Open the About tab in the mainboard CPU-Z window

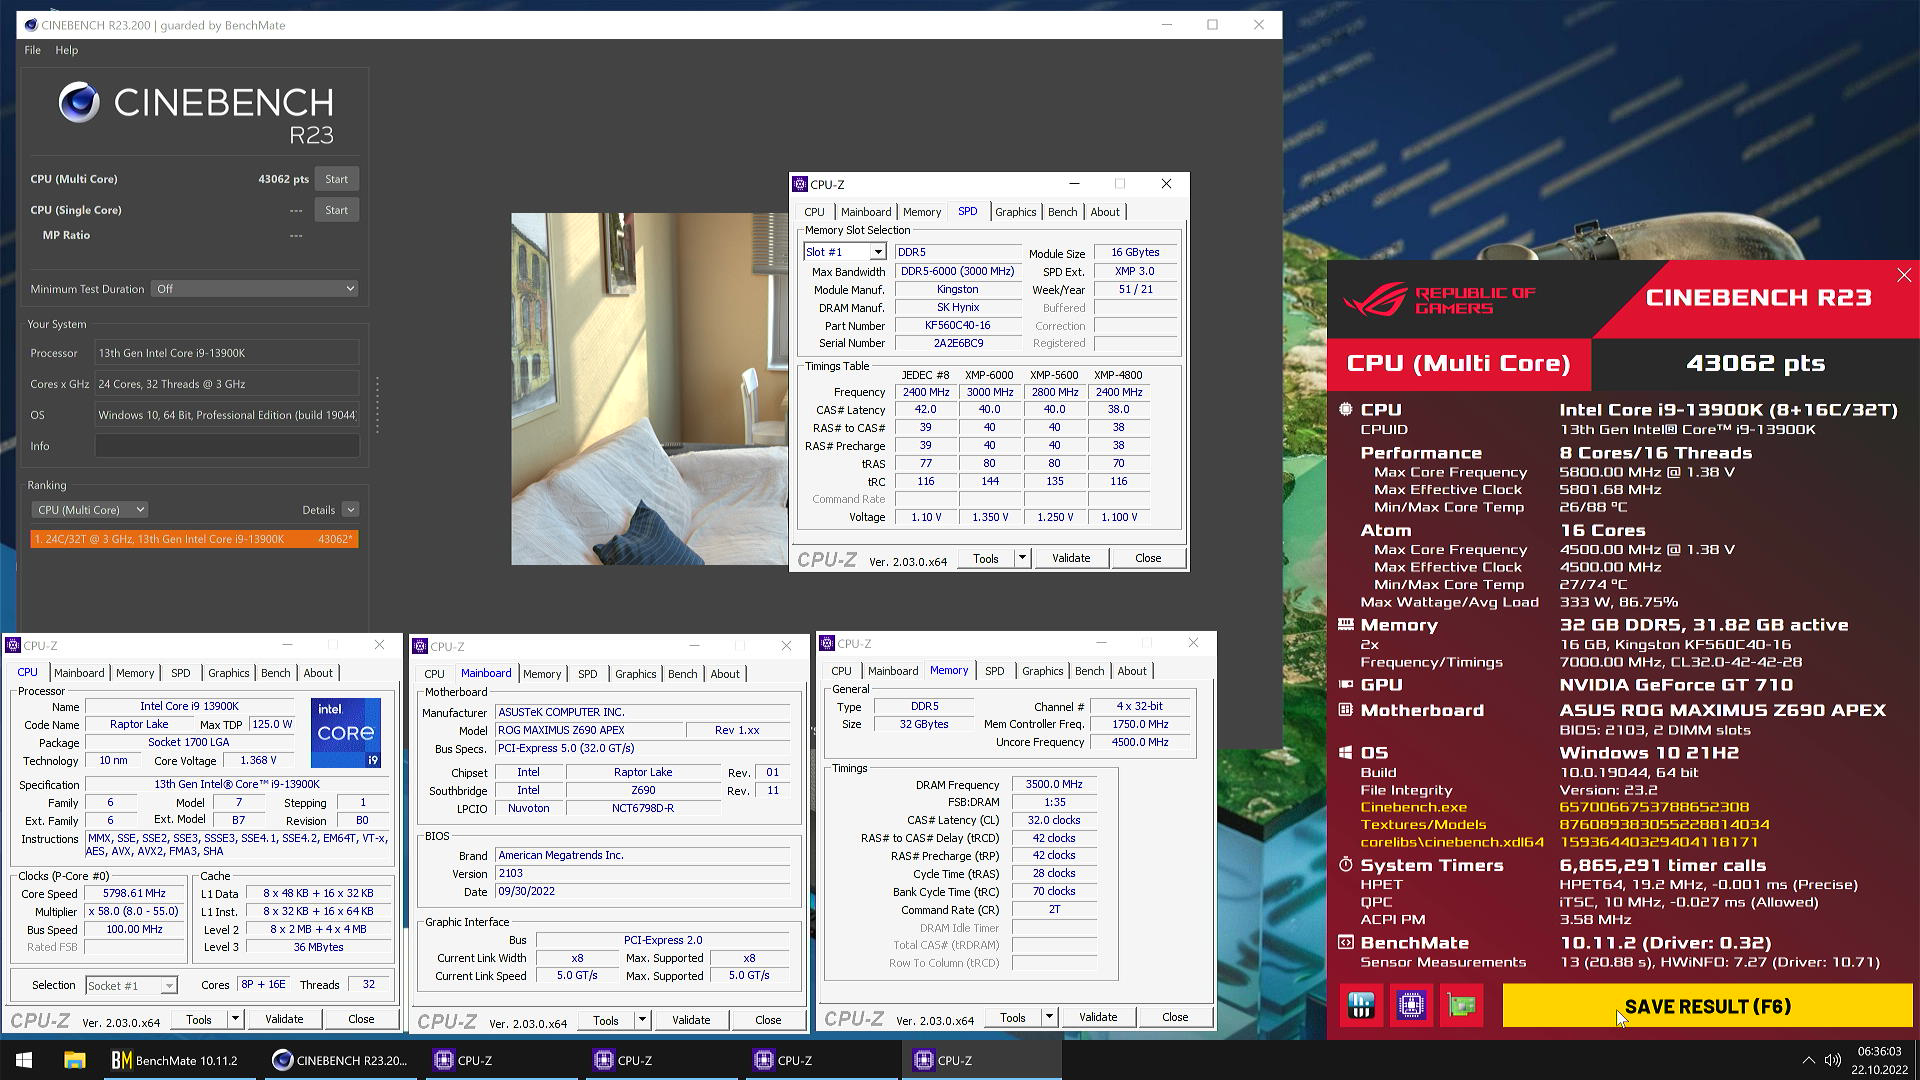pos(725,674)
